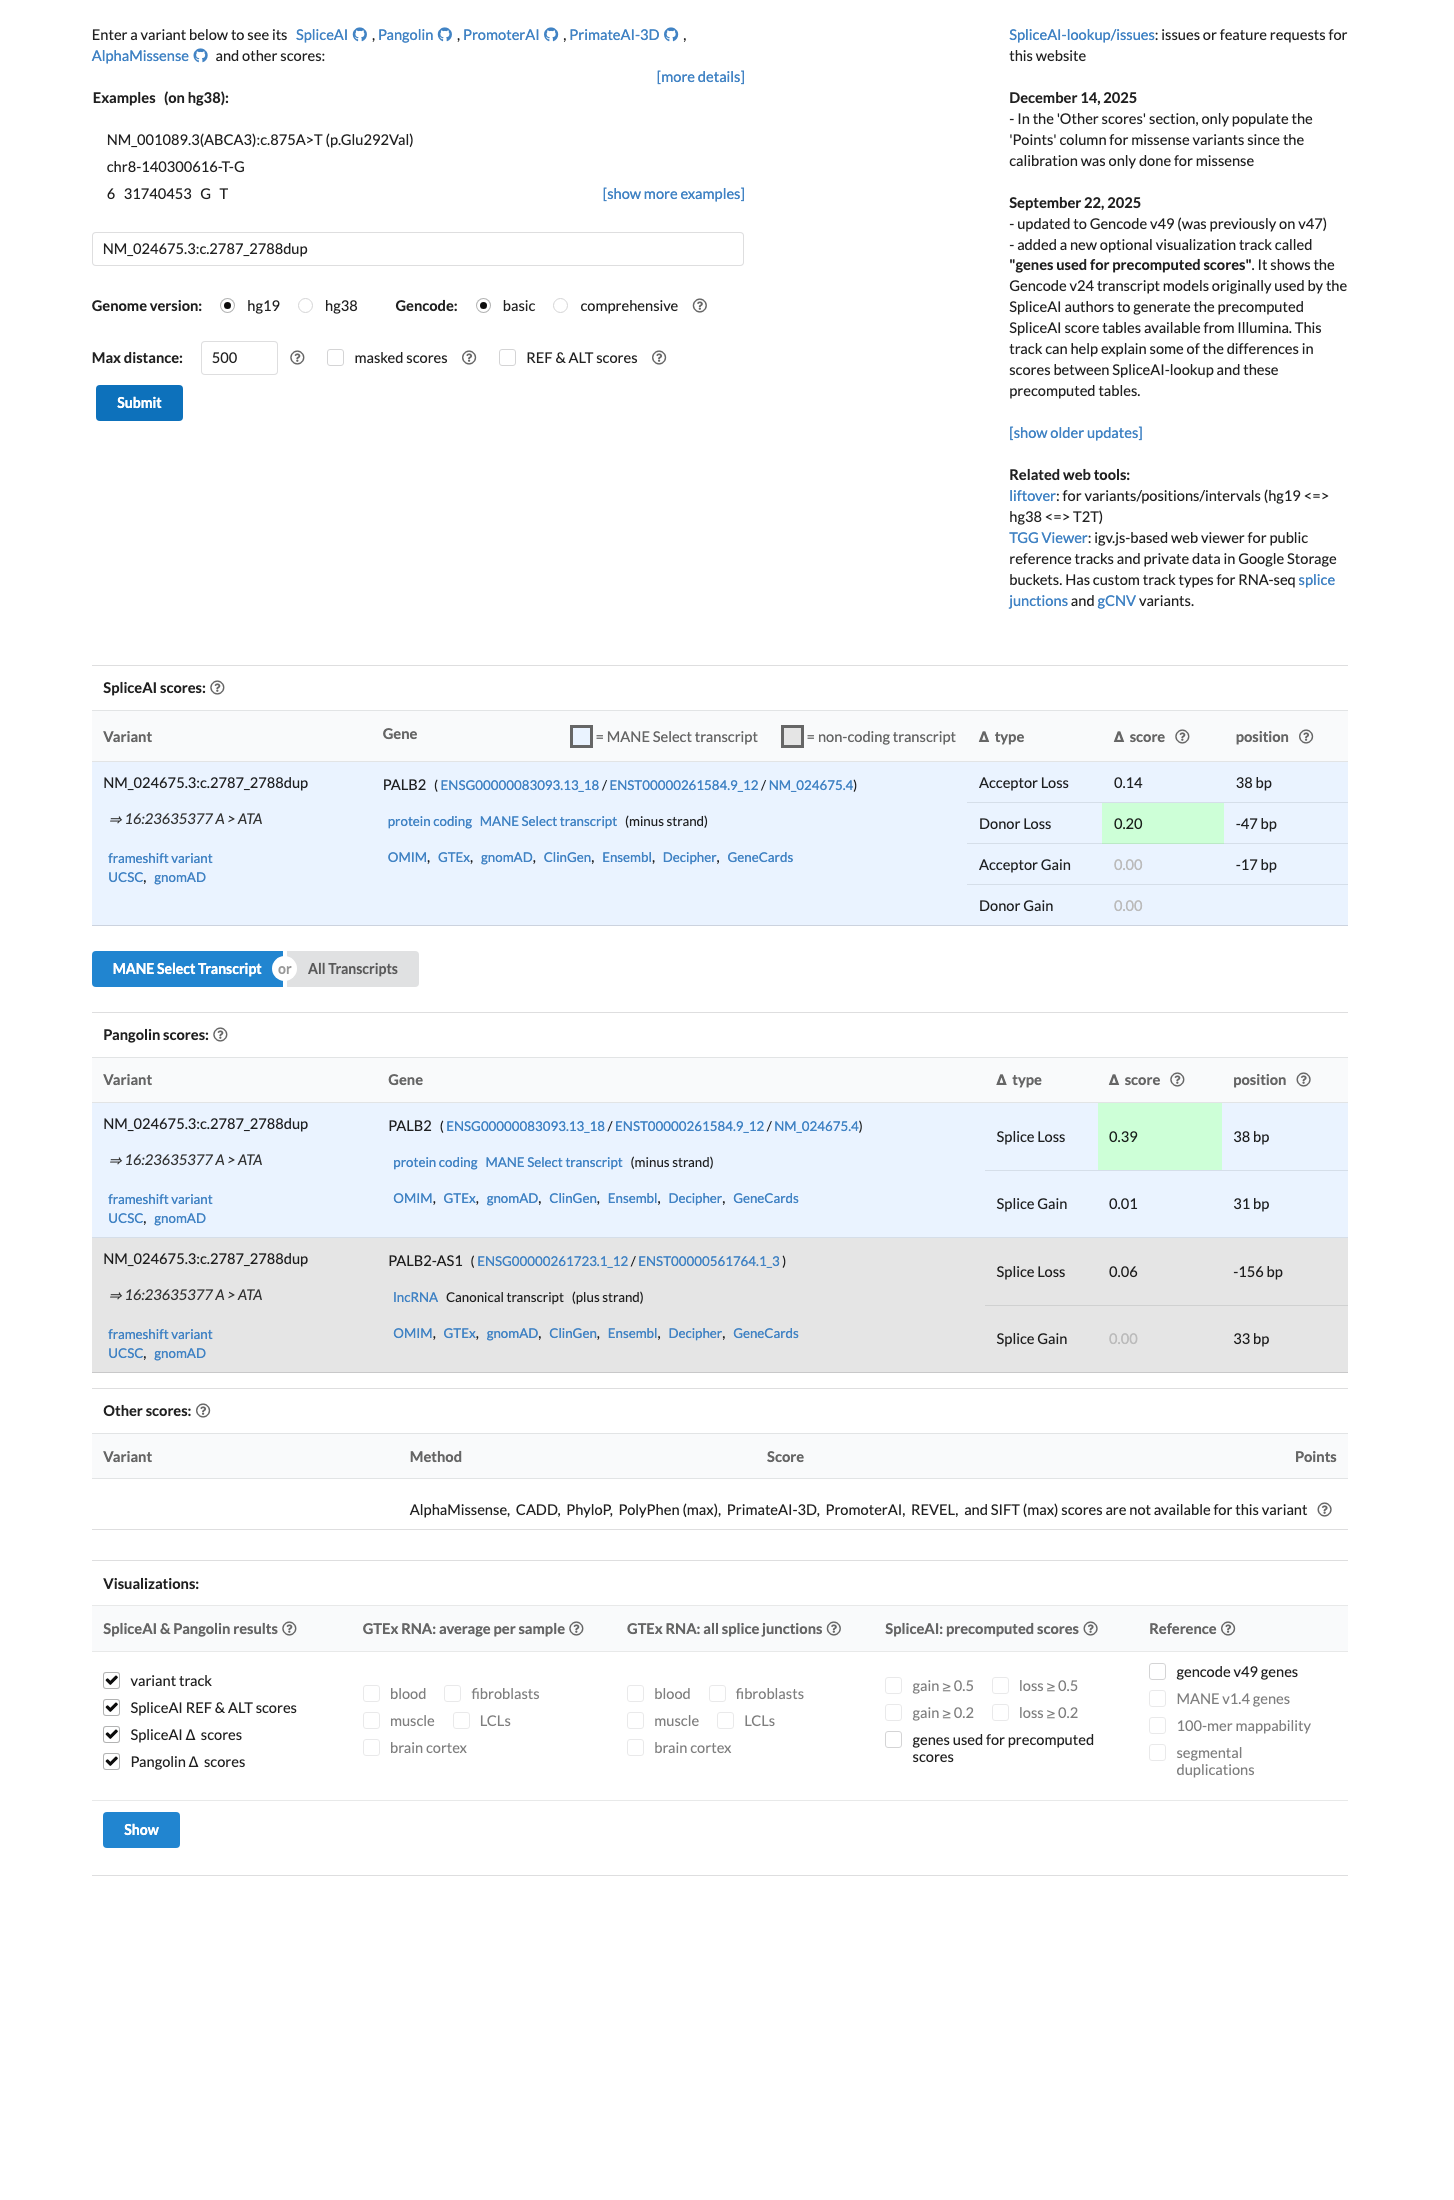The height and width of the screenshot is (2200, 1454).
Task: Click the Show button
Action: 141,1830
